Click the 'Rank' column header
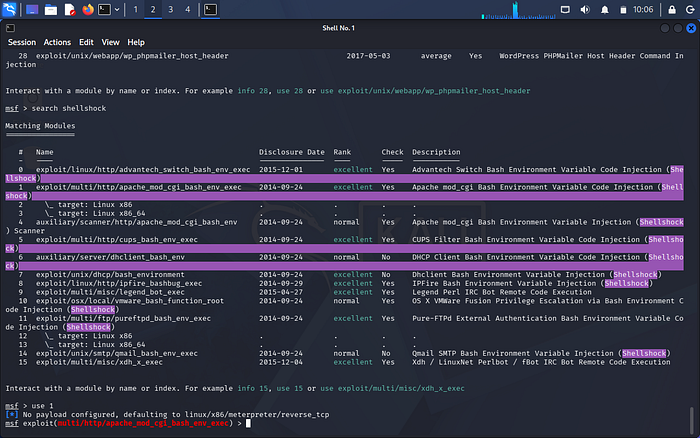The width and height of the screenshot is (700, 438). [342, 152]
